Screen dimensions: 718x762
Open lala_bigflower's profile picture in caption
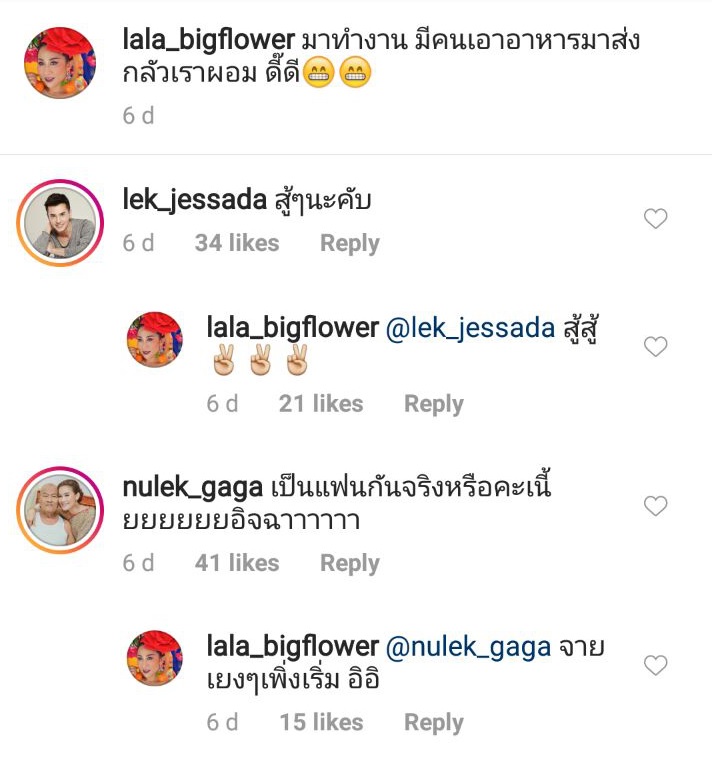coord(60,63)
